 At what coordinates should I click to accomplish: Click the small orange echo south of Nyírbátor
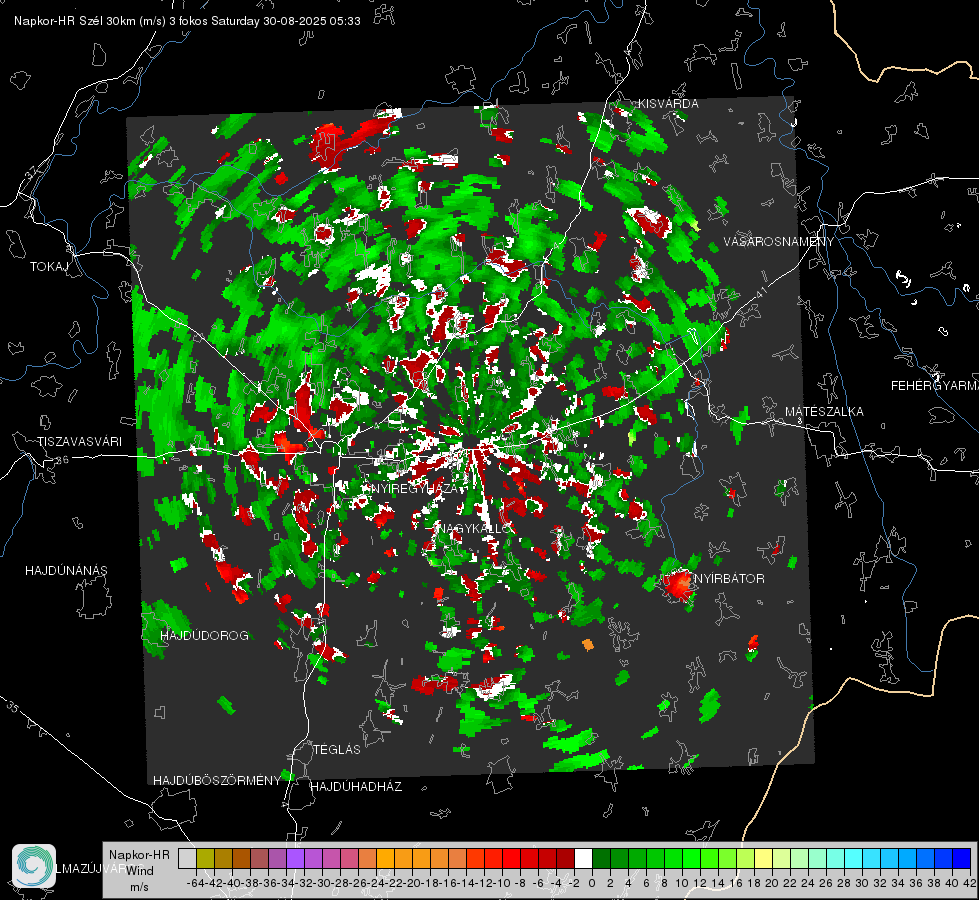[588, 644]
